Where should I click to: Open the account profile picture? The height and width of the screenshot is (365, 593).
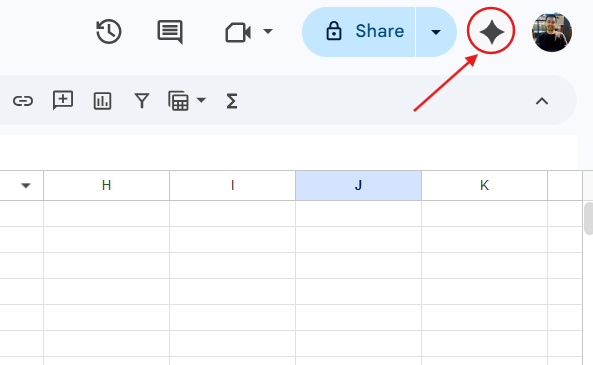(x=552, y=32)
